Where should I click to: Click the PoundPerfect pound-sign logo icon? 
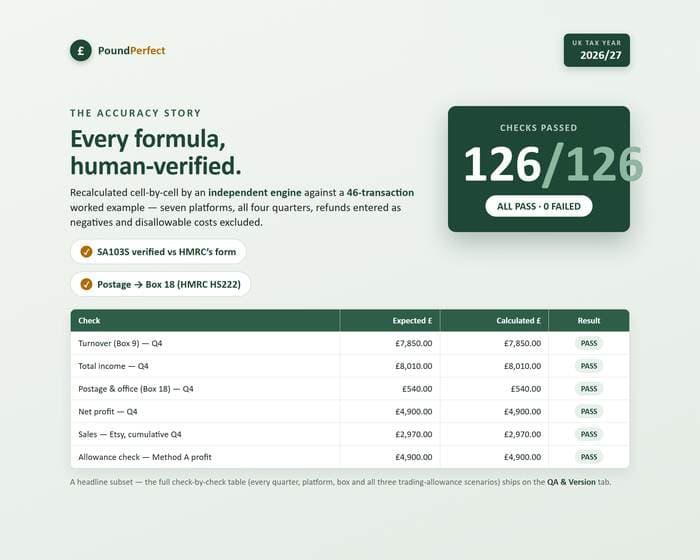81,50
